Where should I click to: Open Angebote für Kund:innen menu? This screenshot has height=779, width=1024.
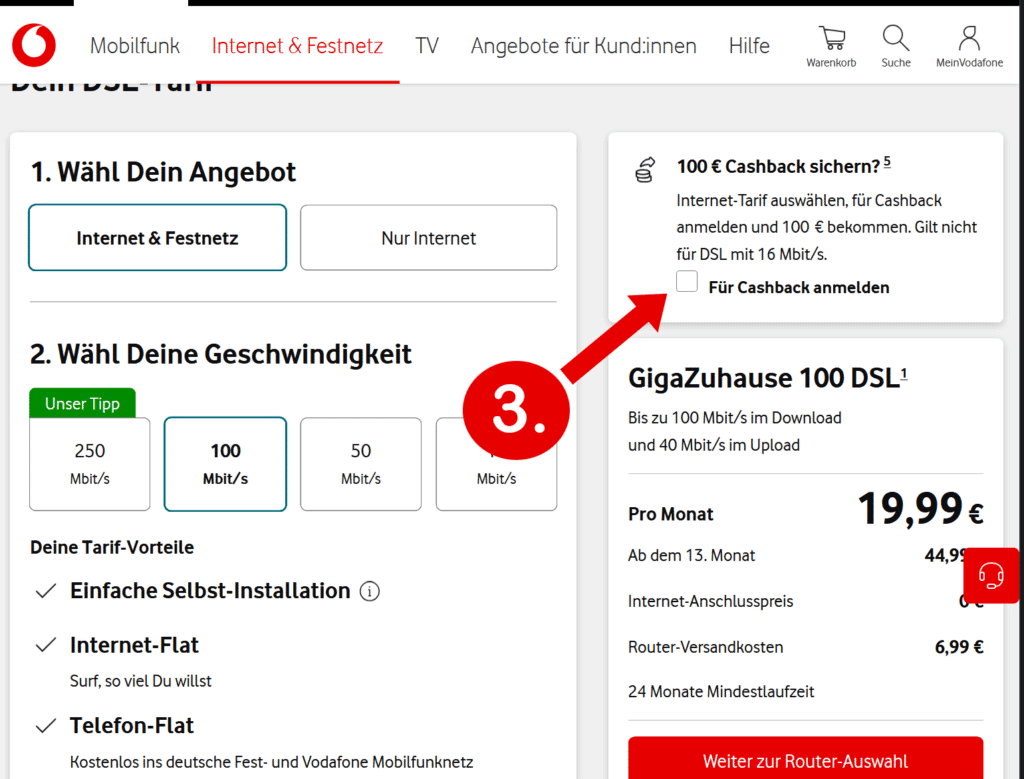[x=583, y=46]
